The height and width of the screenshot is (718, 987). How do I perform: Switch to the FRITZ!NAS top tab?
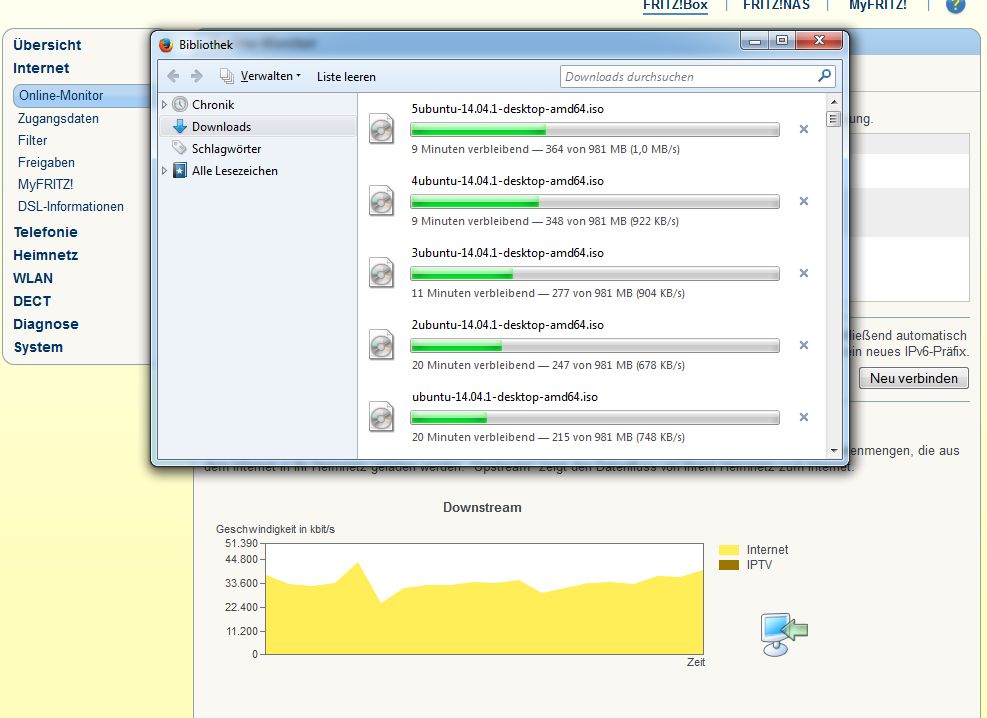[776, 5]
